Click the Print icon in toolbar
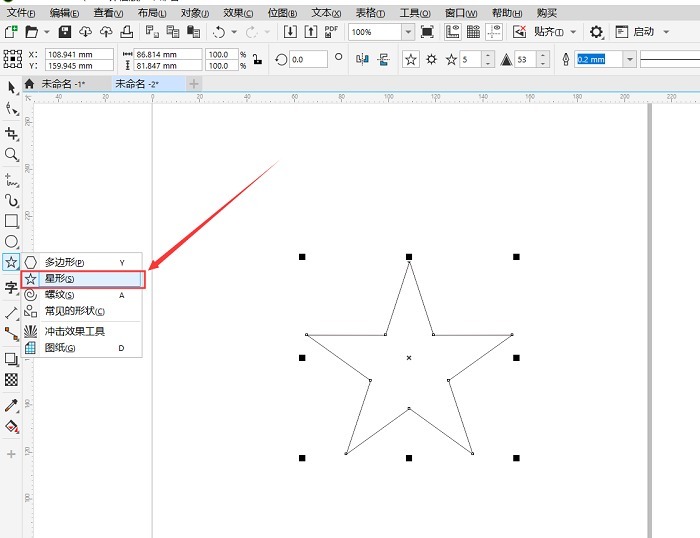The height and width of the screenshot is (538, 700). pos(127,32)
